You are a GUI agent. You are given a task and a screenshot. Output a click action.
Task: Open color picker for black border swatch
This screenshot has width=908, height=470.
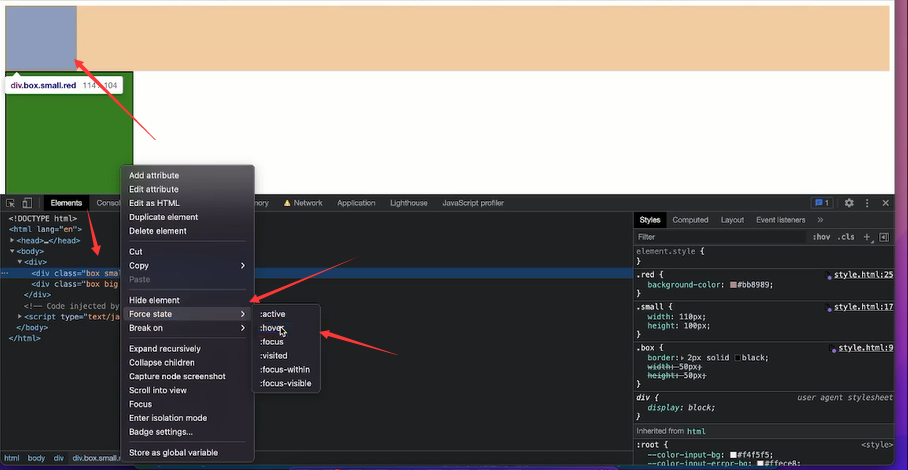(x=737, y=358)
